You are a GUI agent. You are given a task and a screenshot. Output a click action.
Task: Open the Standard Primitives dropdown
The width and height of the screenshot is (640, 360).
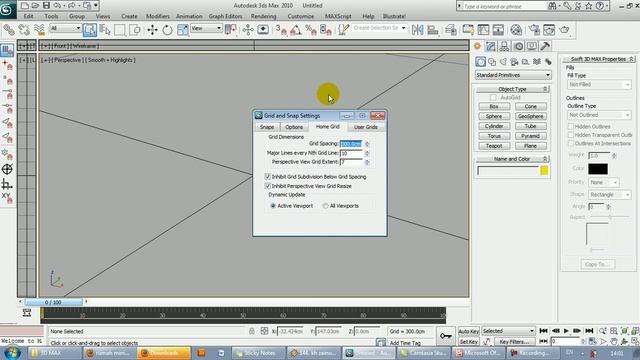513,75
